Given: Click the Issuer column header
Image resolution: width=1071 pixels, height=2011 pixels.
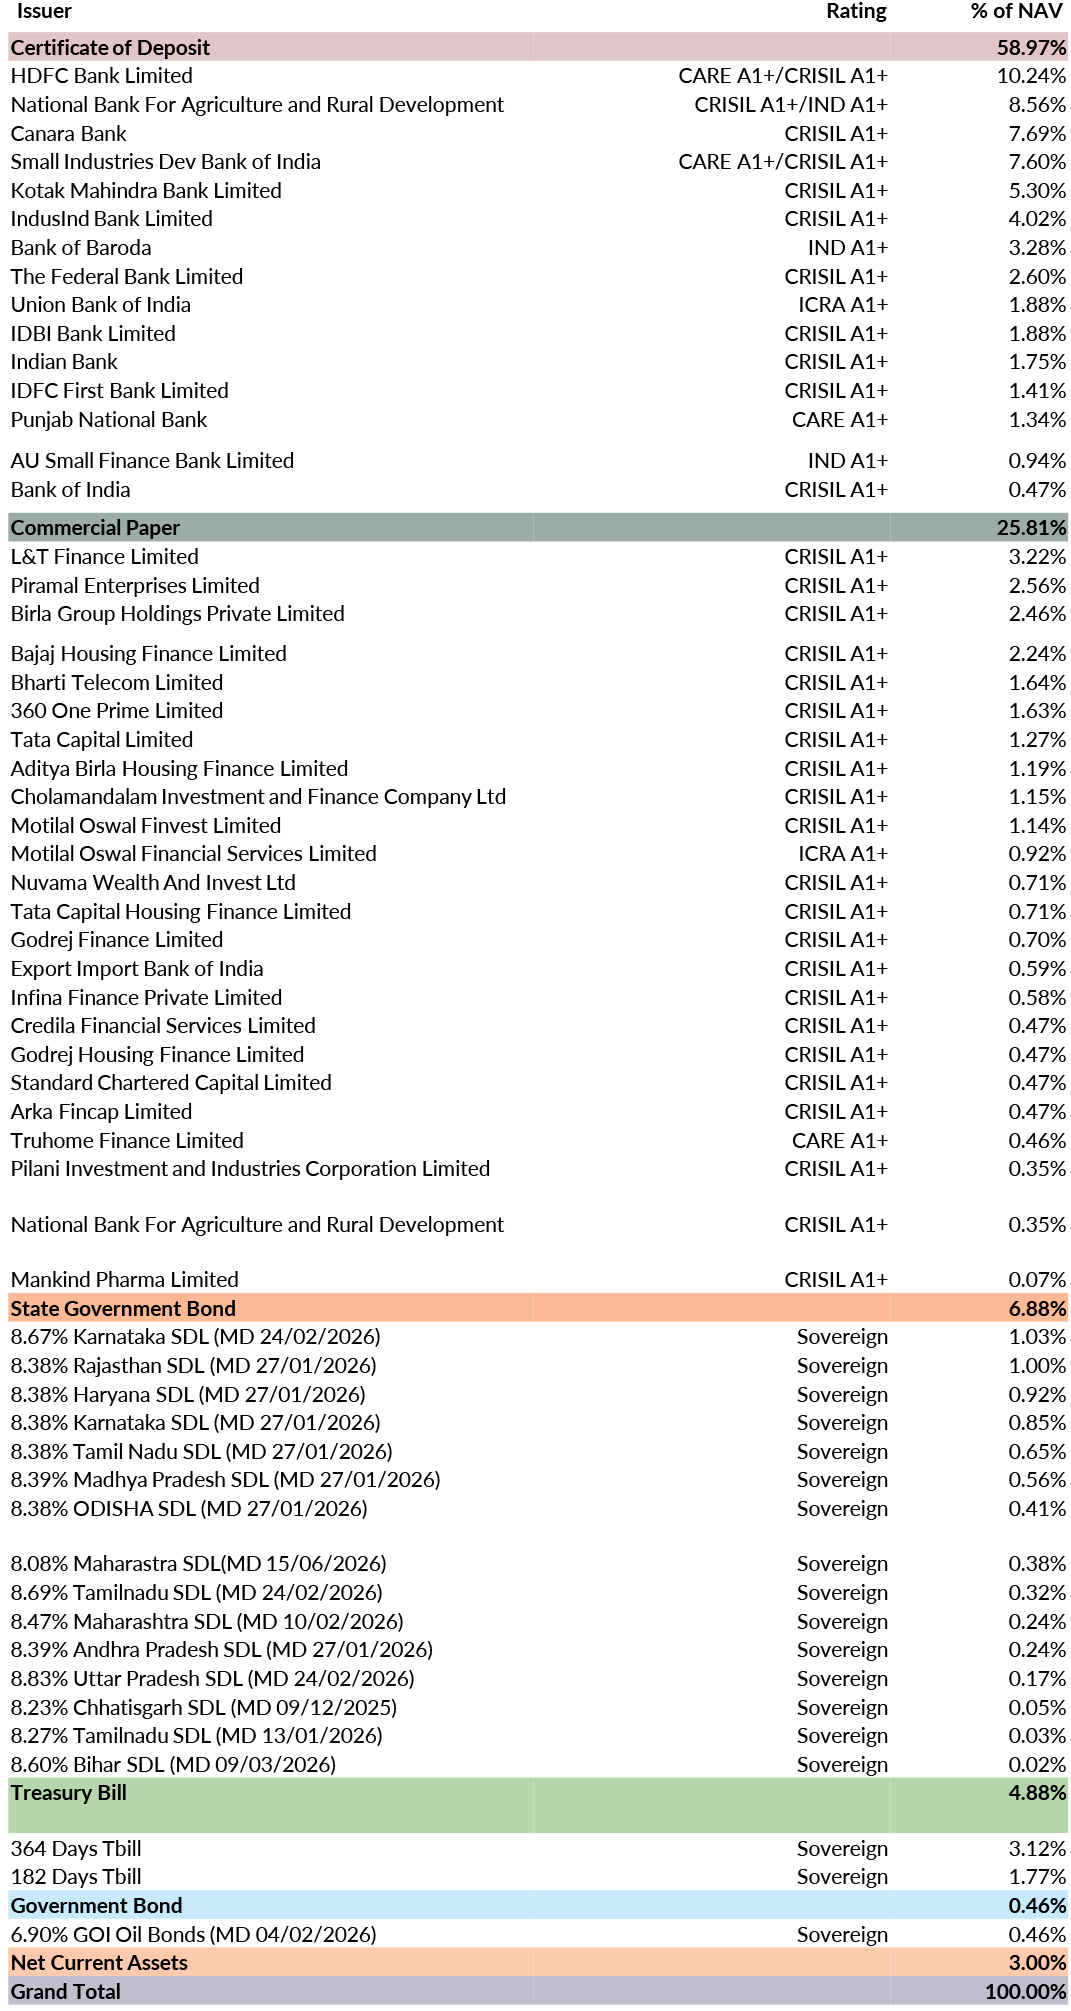Looking at the screenshot, I should click(44, 12).
